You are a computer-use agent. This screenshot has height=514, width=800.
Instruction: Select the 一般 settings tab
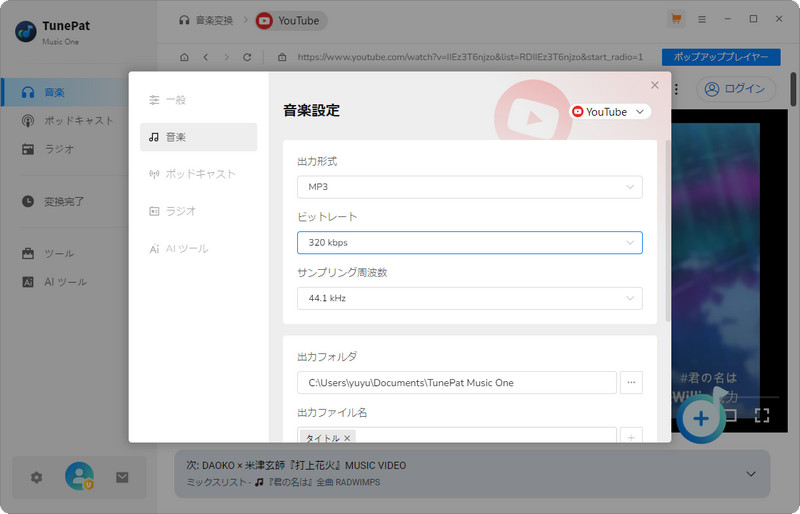pyautogui.click(x=198, y=100)
